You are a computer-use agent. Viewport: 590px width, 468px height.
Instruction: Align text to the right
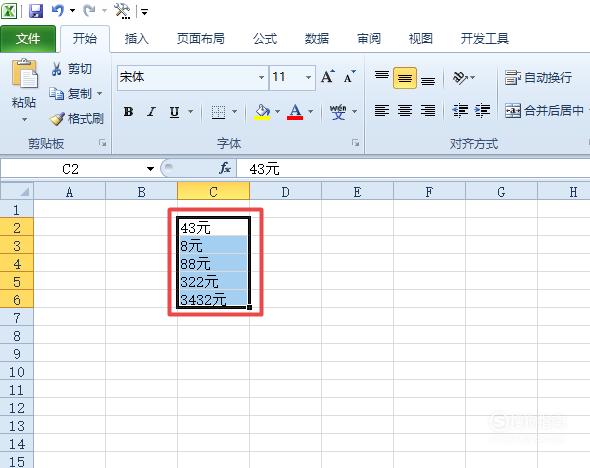click(x=428, y=111)
